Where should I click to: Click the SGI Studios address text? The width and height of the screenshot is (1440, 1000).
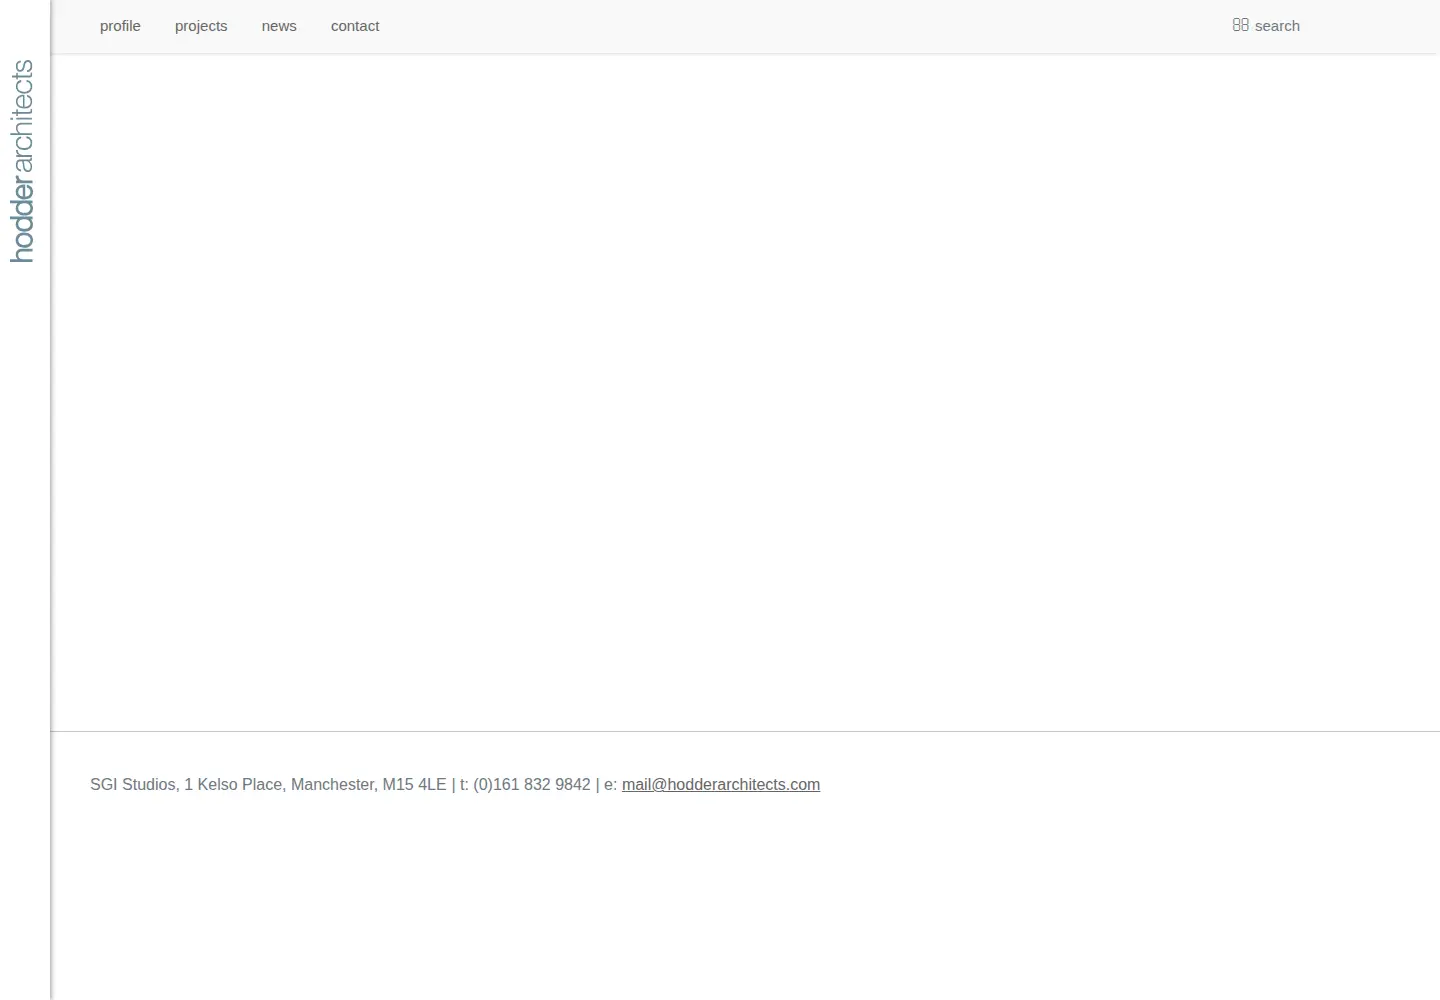(x=268, y=785)
